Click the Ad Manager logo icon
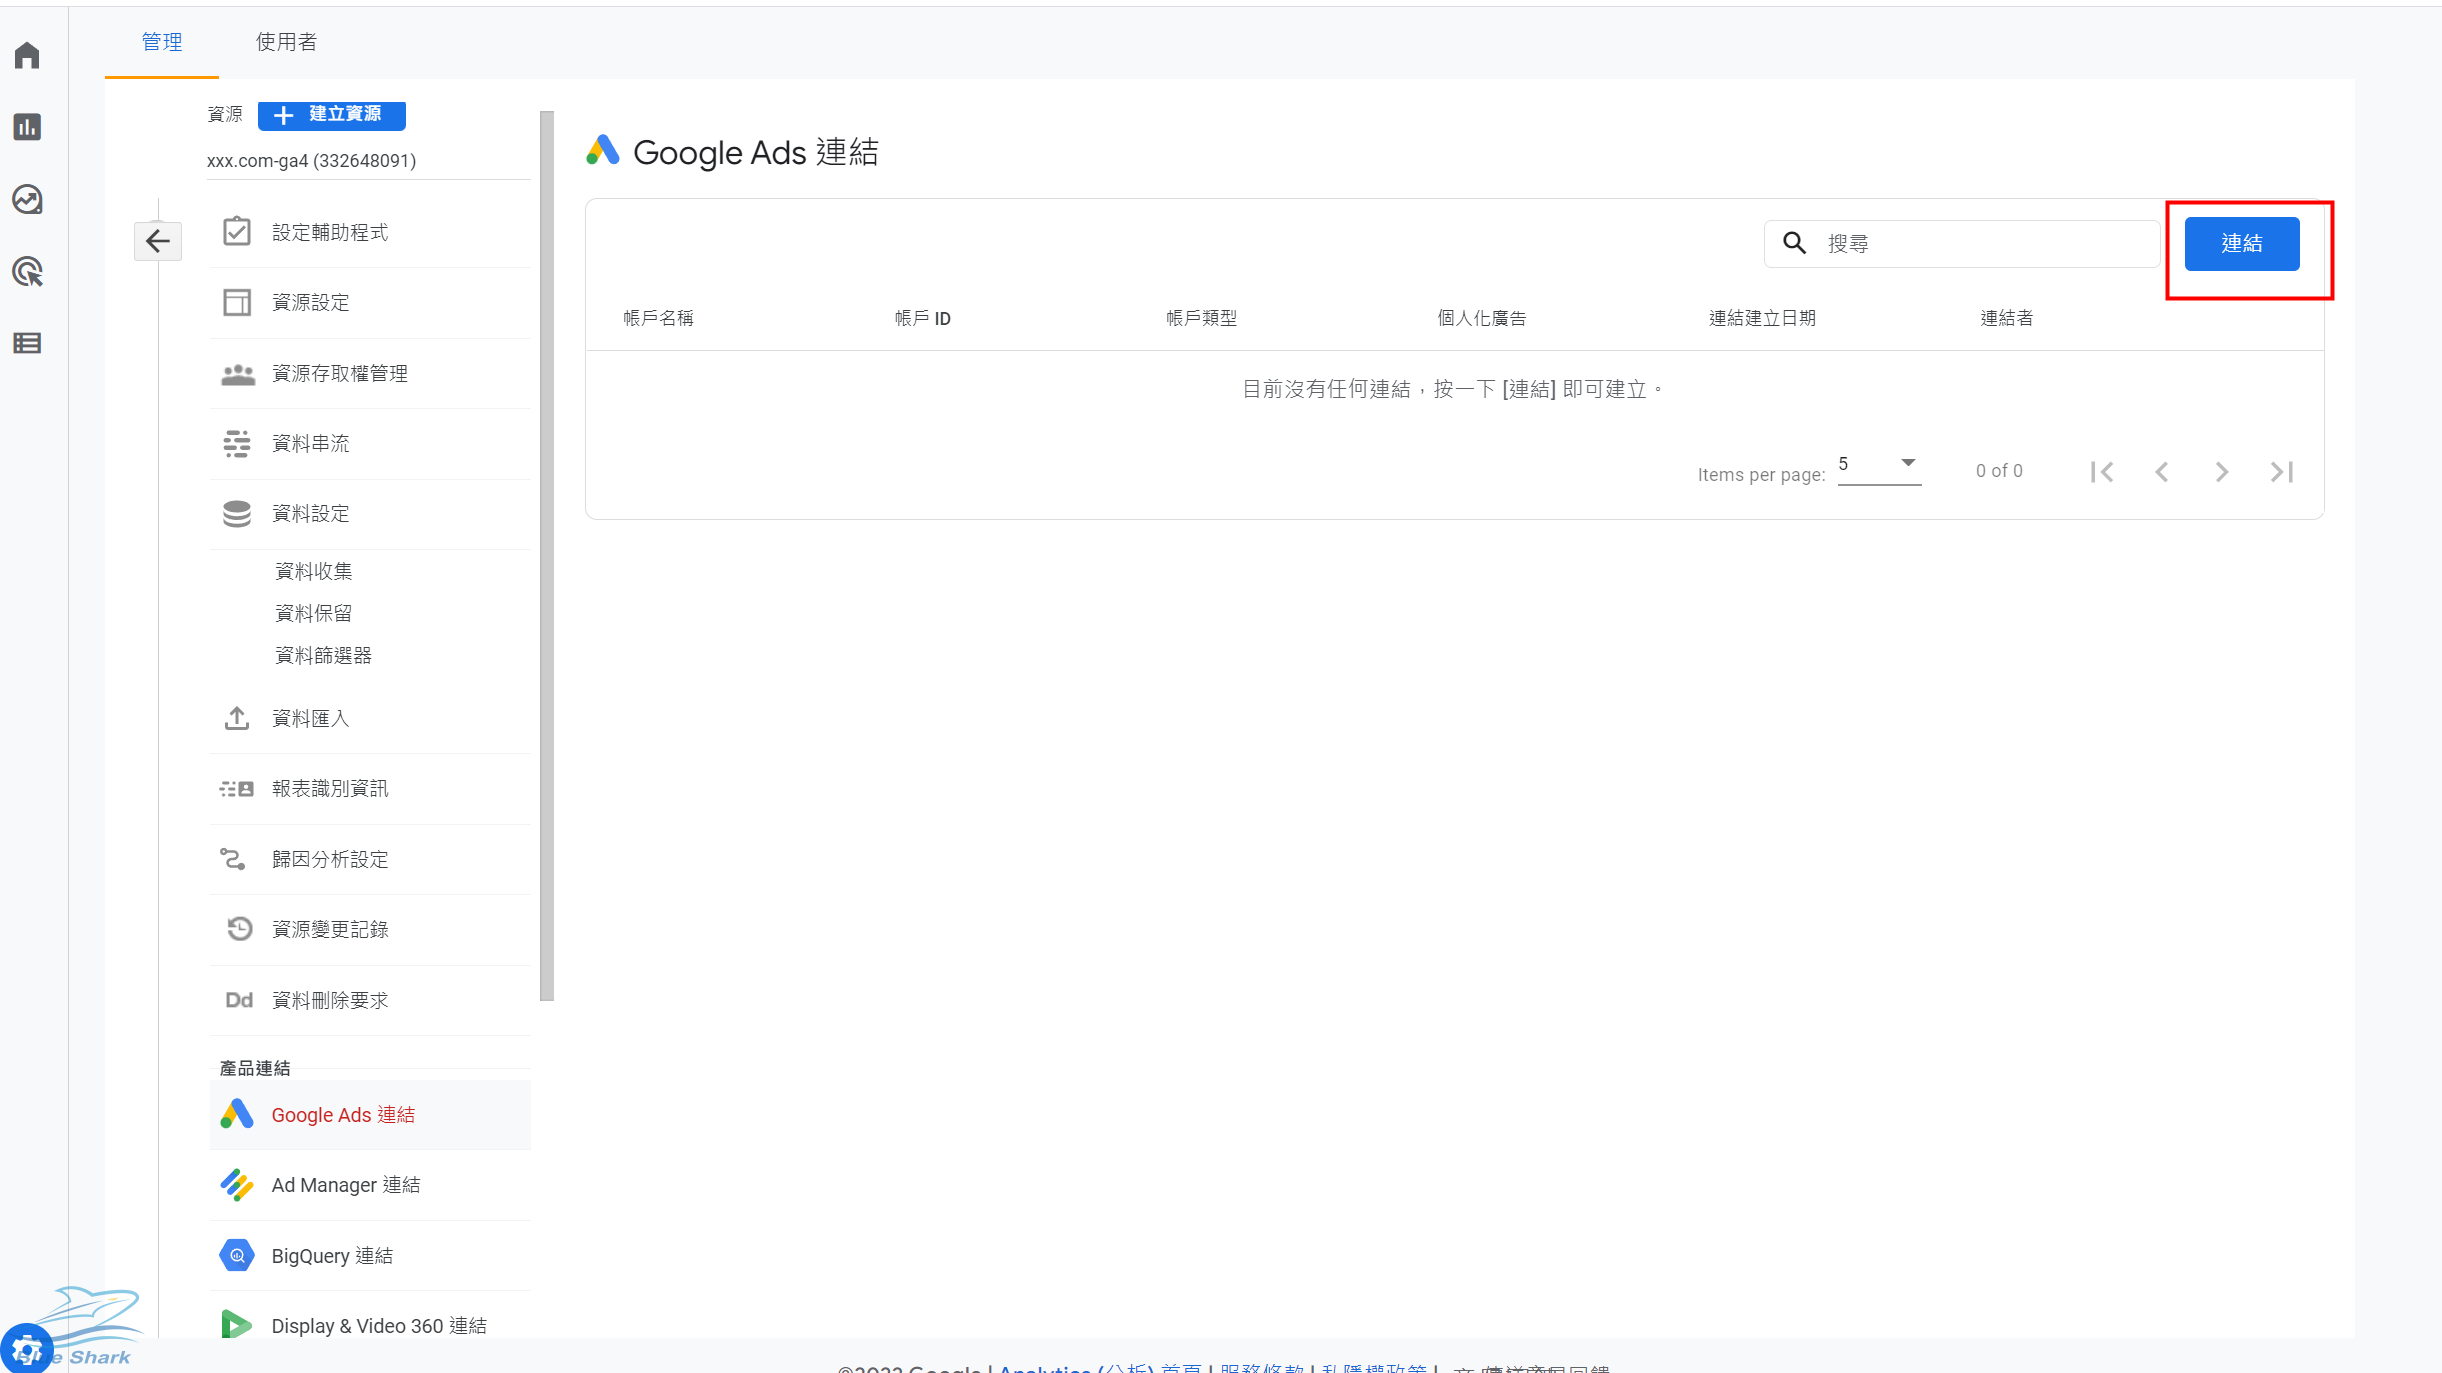Screen dimensions: 2442x1373 pyautogui.click(x=237, y=1185)
